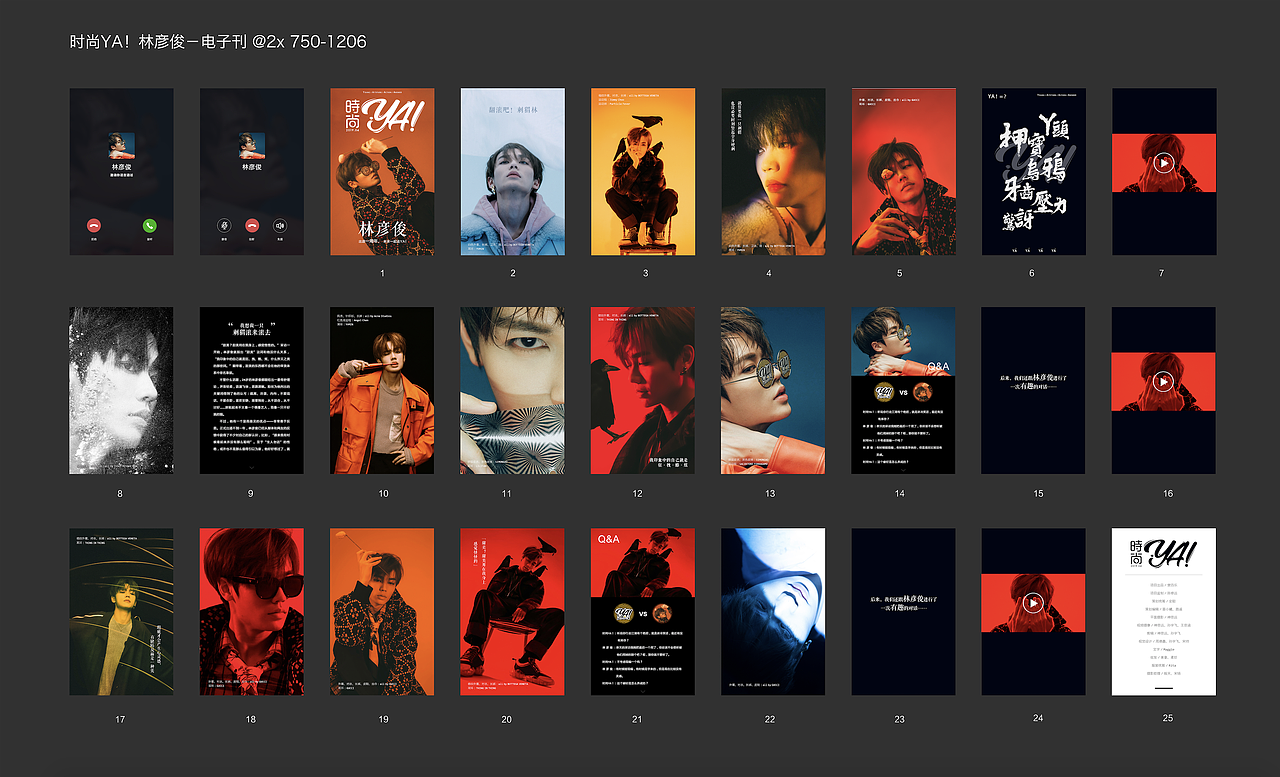Click the play button on screen 16

pyautogui.click(x=1163, y=381)
